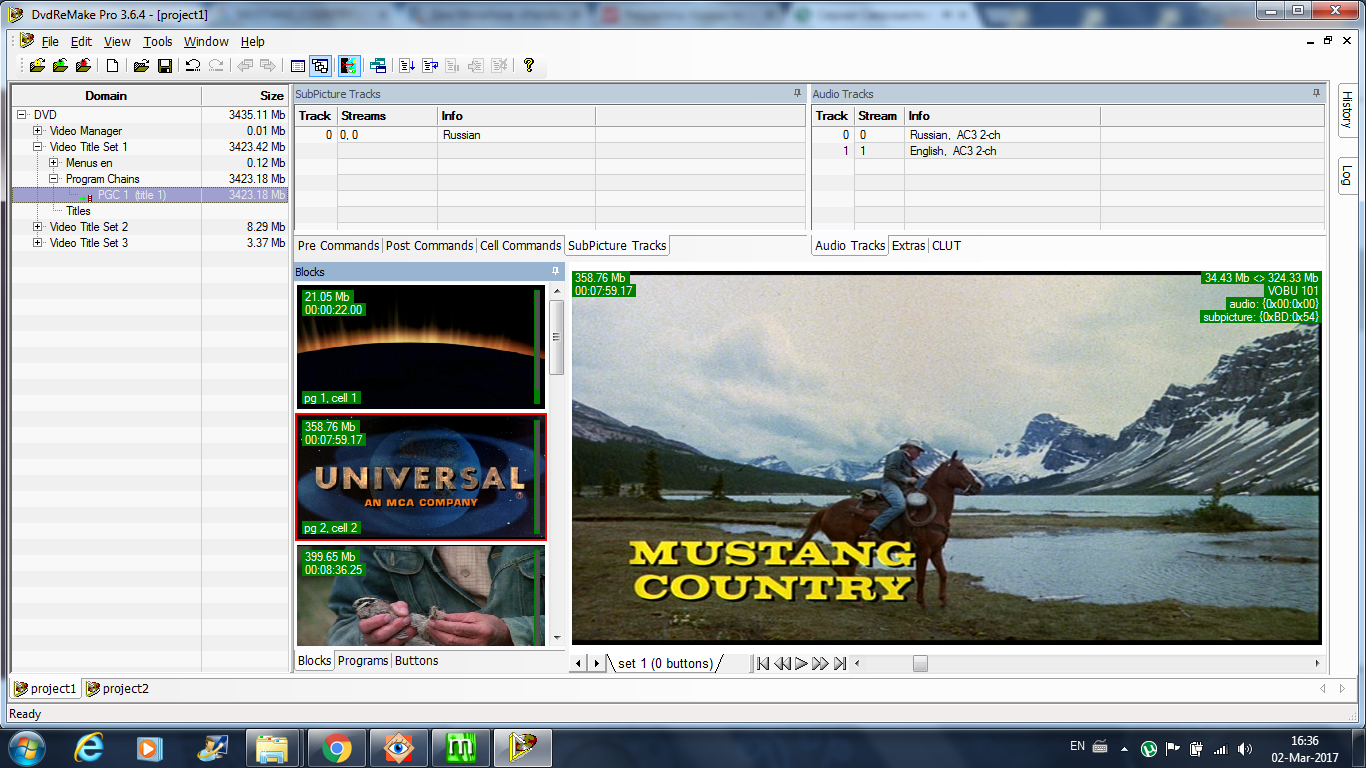Screen dimensions: 1366x768
Task: Click the Save project toolbar icon
Action: point(165,66)
